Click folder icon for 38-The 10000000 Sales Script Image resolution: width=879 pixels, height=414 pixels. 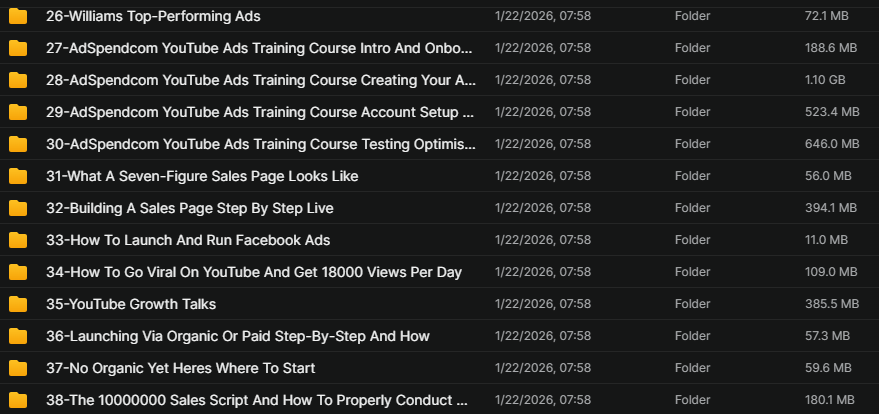coord(18,400)
